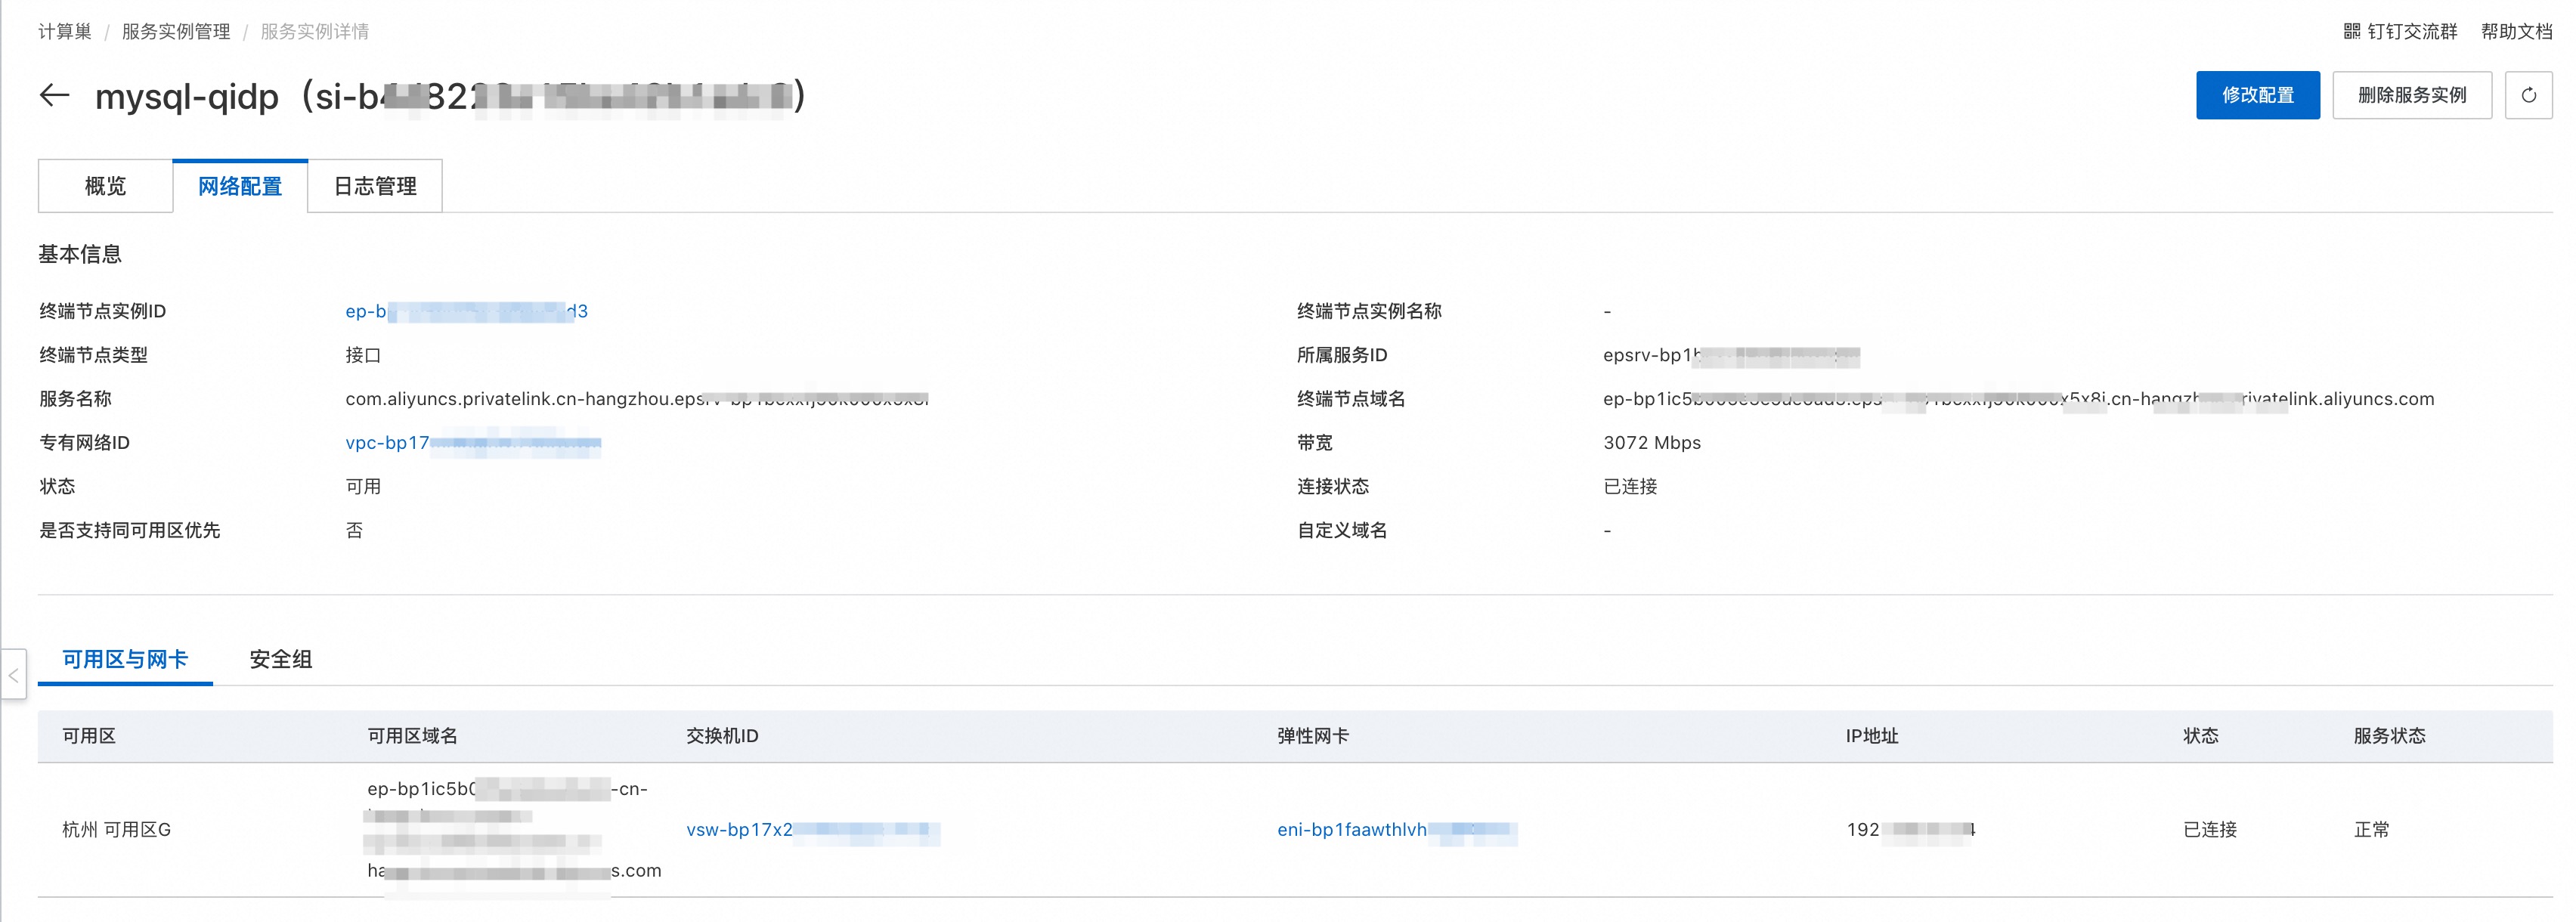Click the 弹性网卡 column header
This screenshot has height=922, width=2576.
(1313, 736)
